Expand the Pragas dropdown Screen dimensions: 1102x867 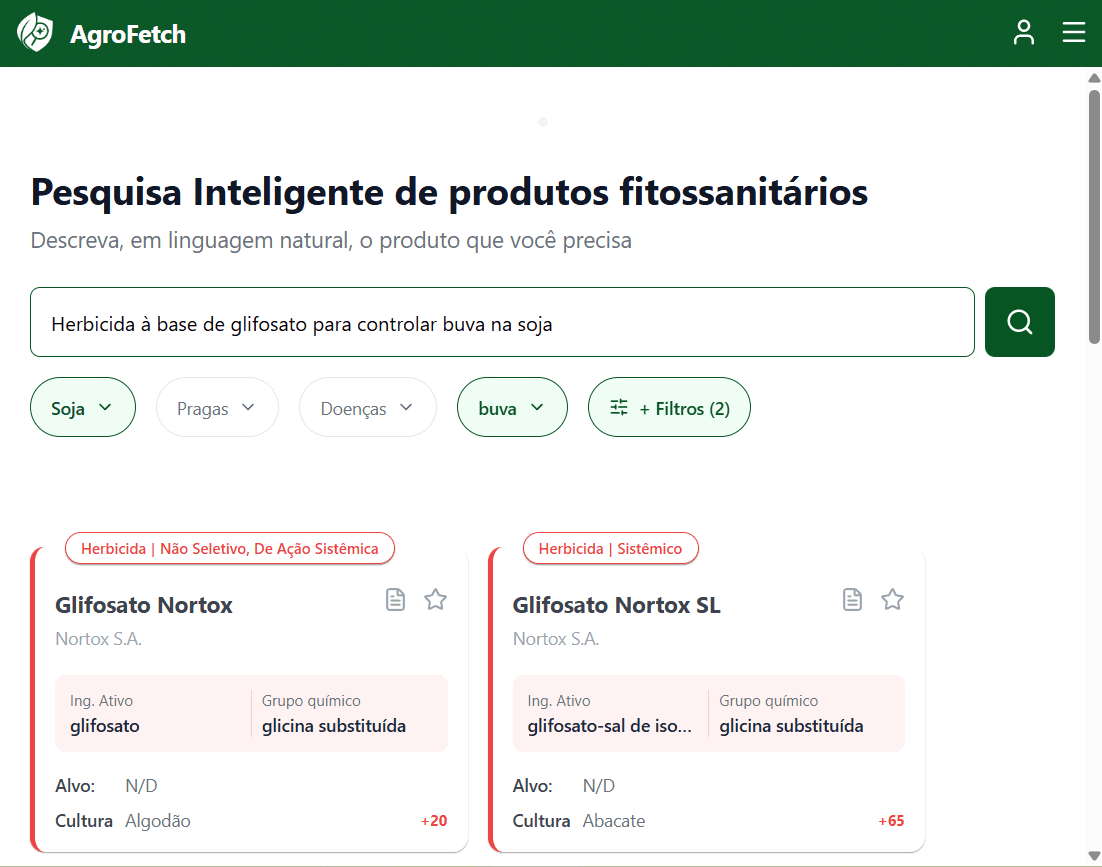[217, 407]
